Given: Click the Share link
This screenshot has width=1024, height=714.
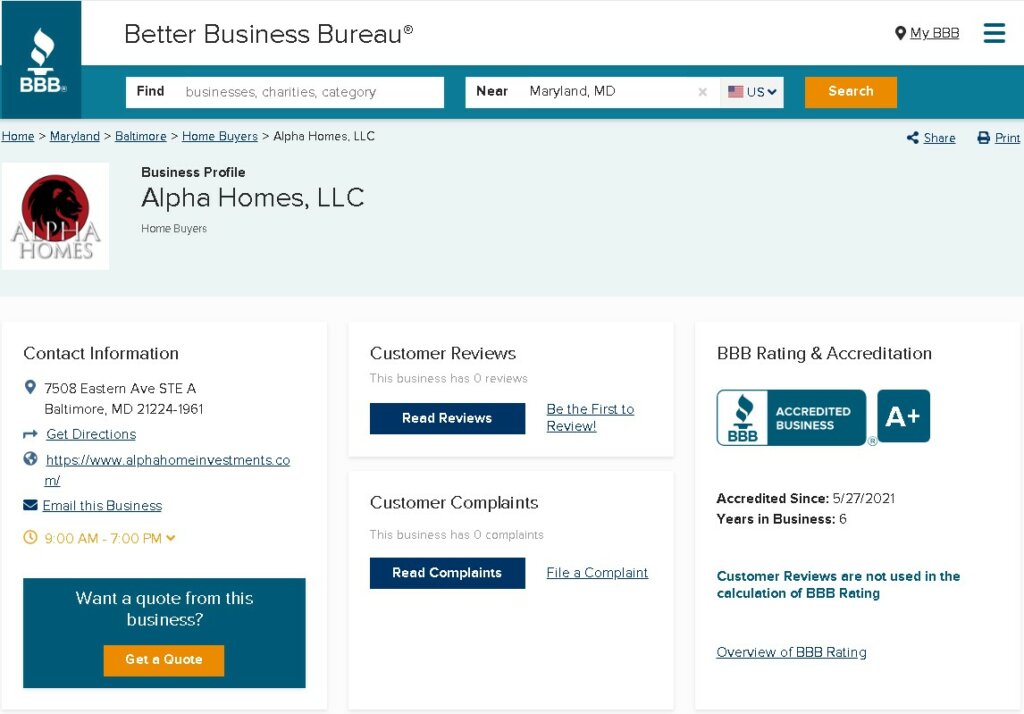Looking at the screenshot, I should [x=939, y=138].
